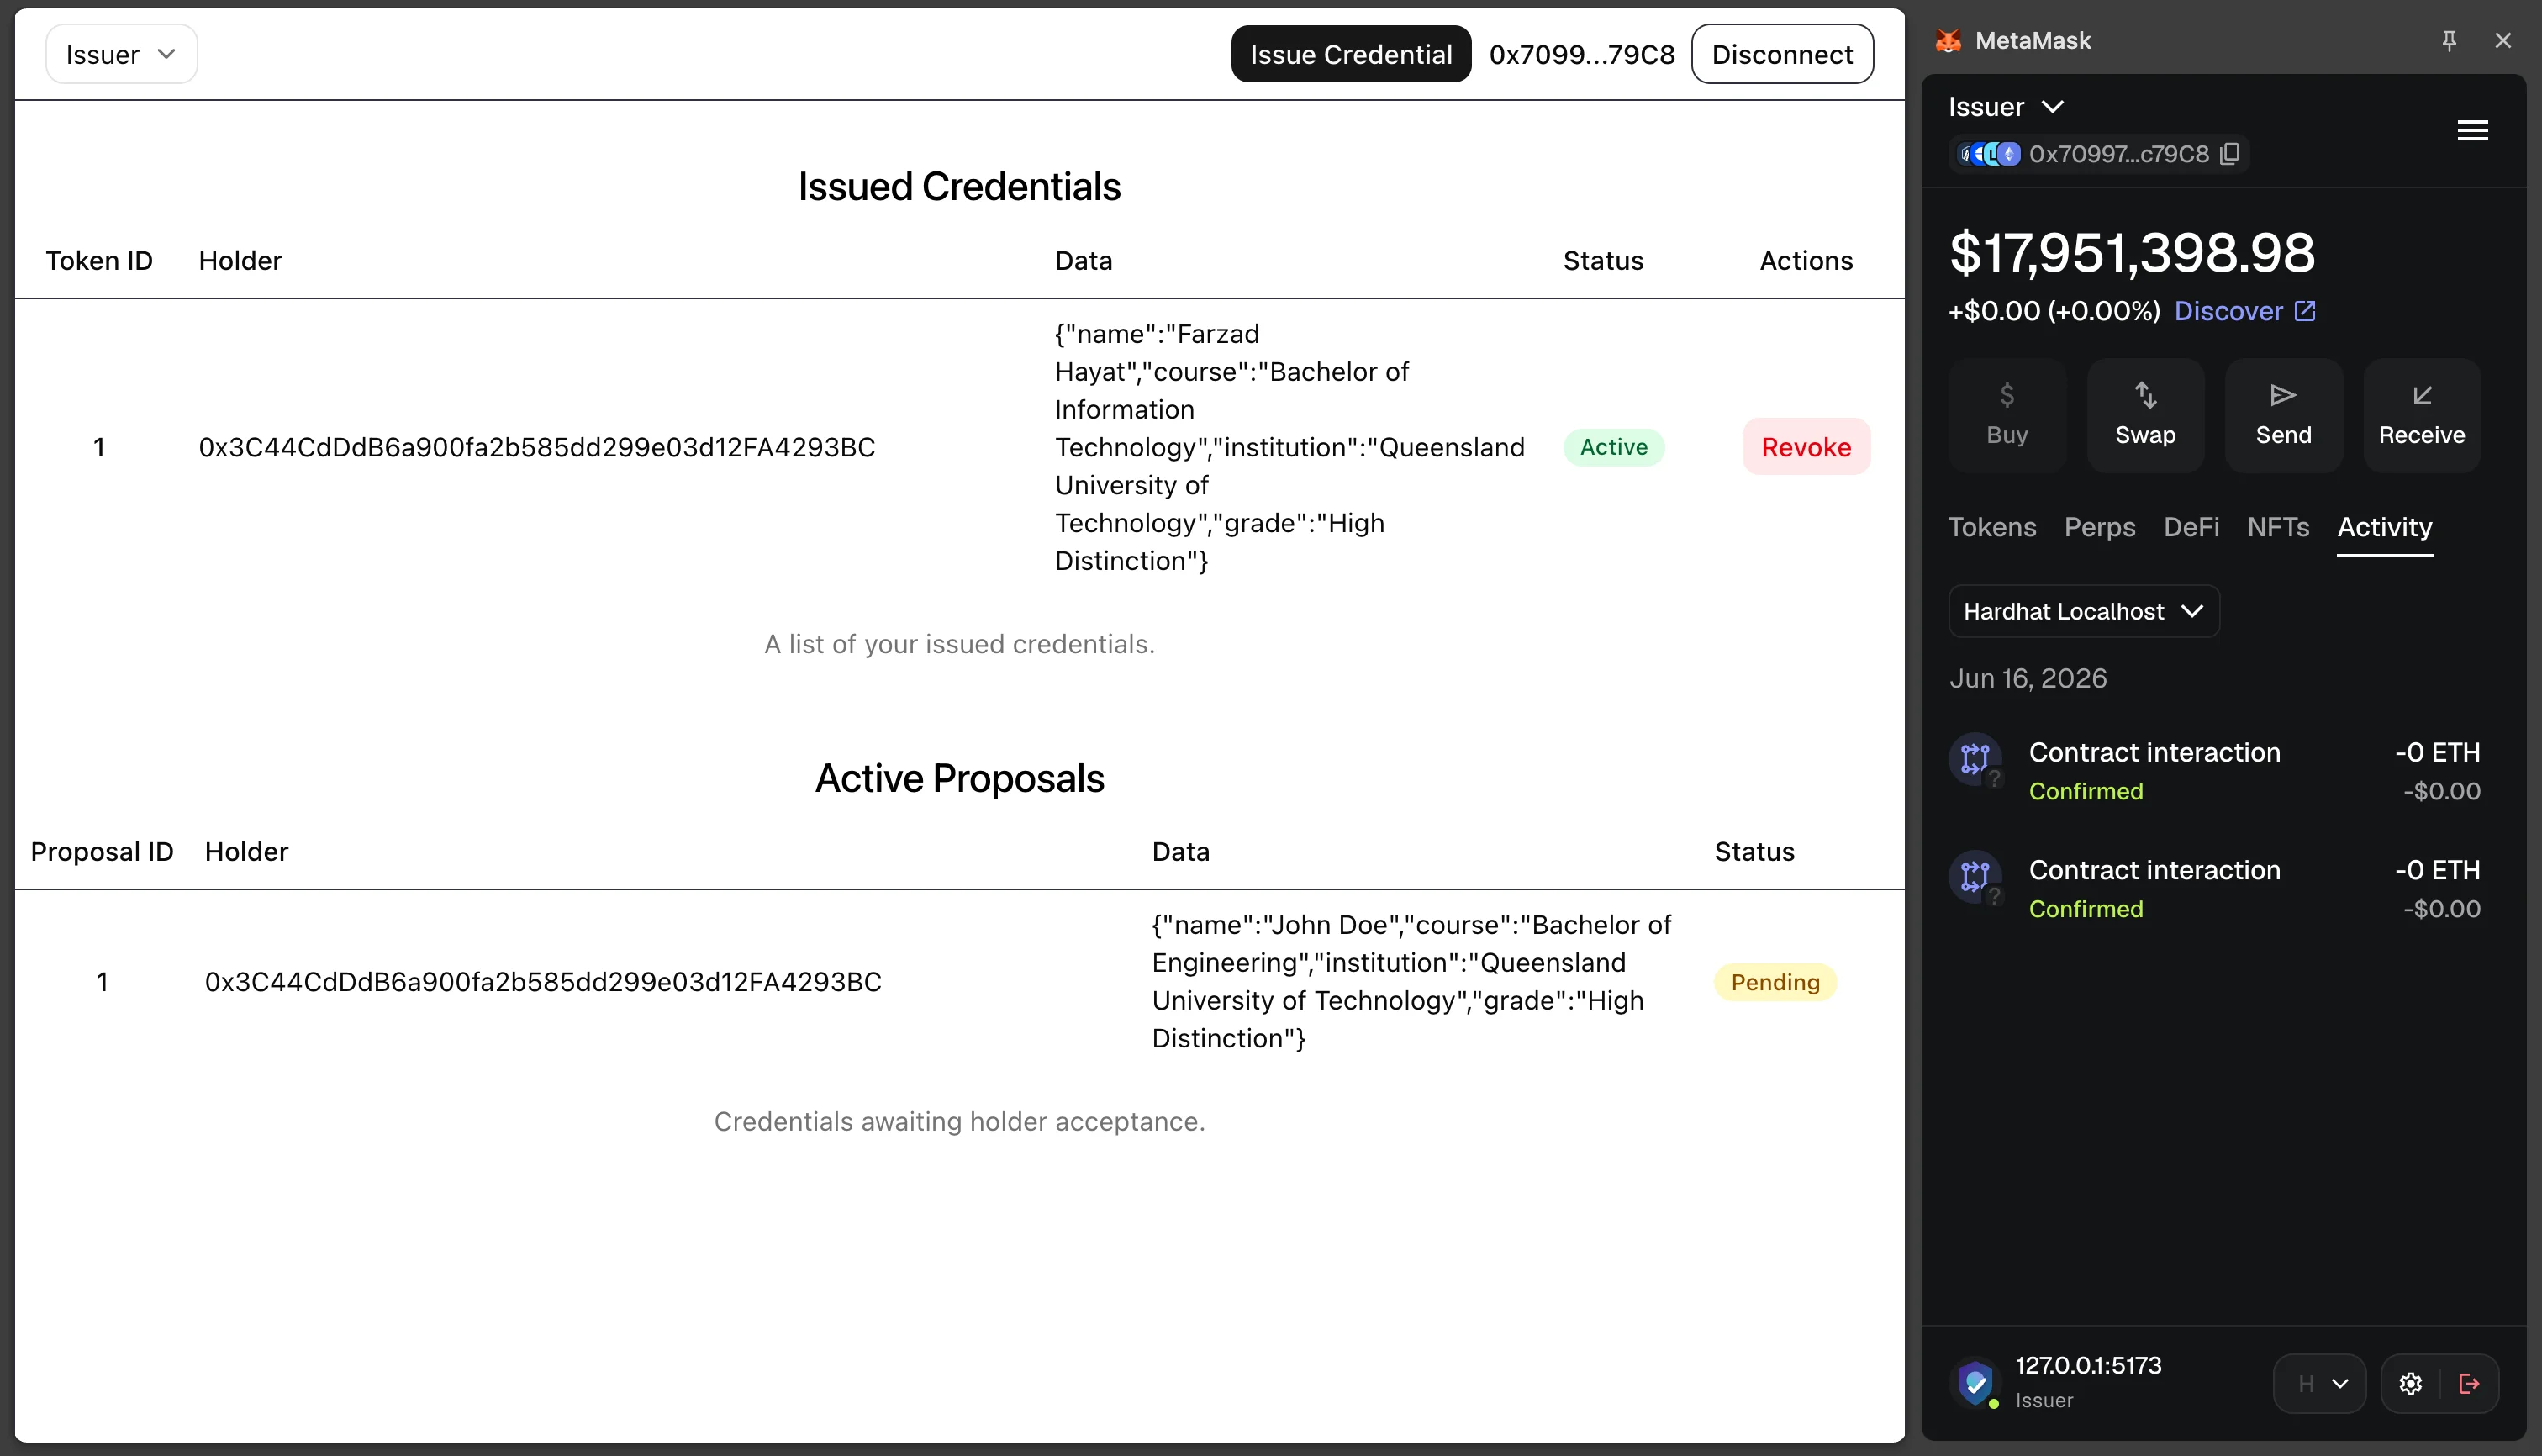
Task: Switch to the Perps tab
Action: click(x=2099, y=527)
